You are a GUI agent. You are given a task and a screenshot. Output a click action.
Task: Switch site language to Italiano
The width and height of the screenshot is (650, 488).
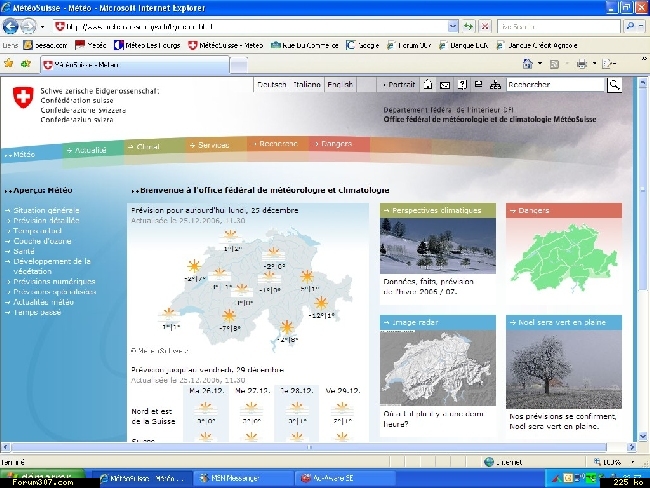click(307, 85)
